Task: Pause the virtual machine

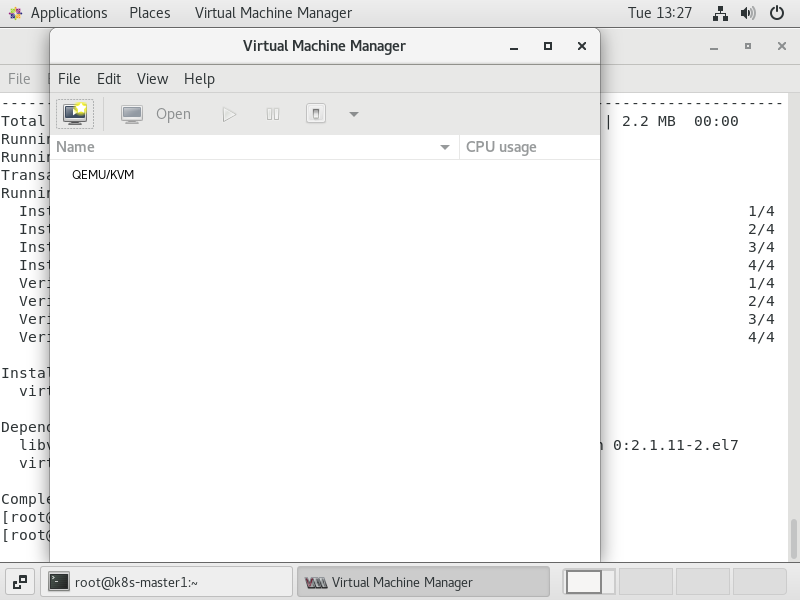Action: [273, 114]
